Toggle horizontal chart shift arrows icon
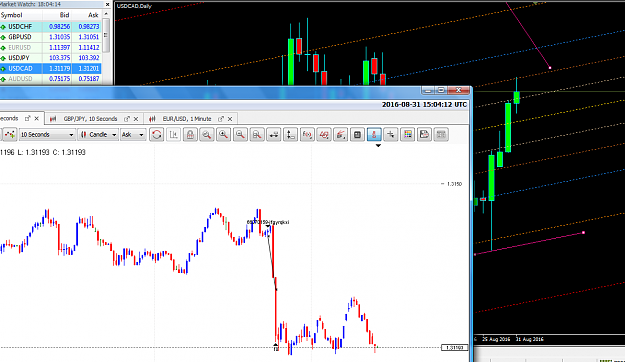Image resolution: width=625 pixels, height=362 pixels. point(274,135)
